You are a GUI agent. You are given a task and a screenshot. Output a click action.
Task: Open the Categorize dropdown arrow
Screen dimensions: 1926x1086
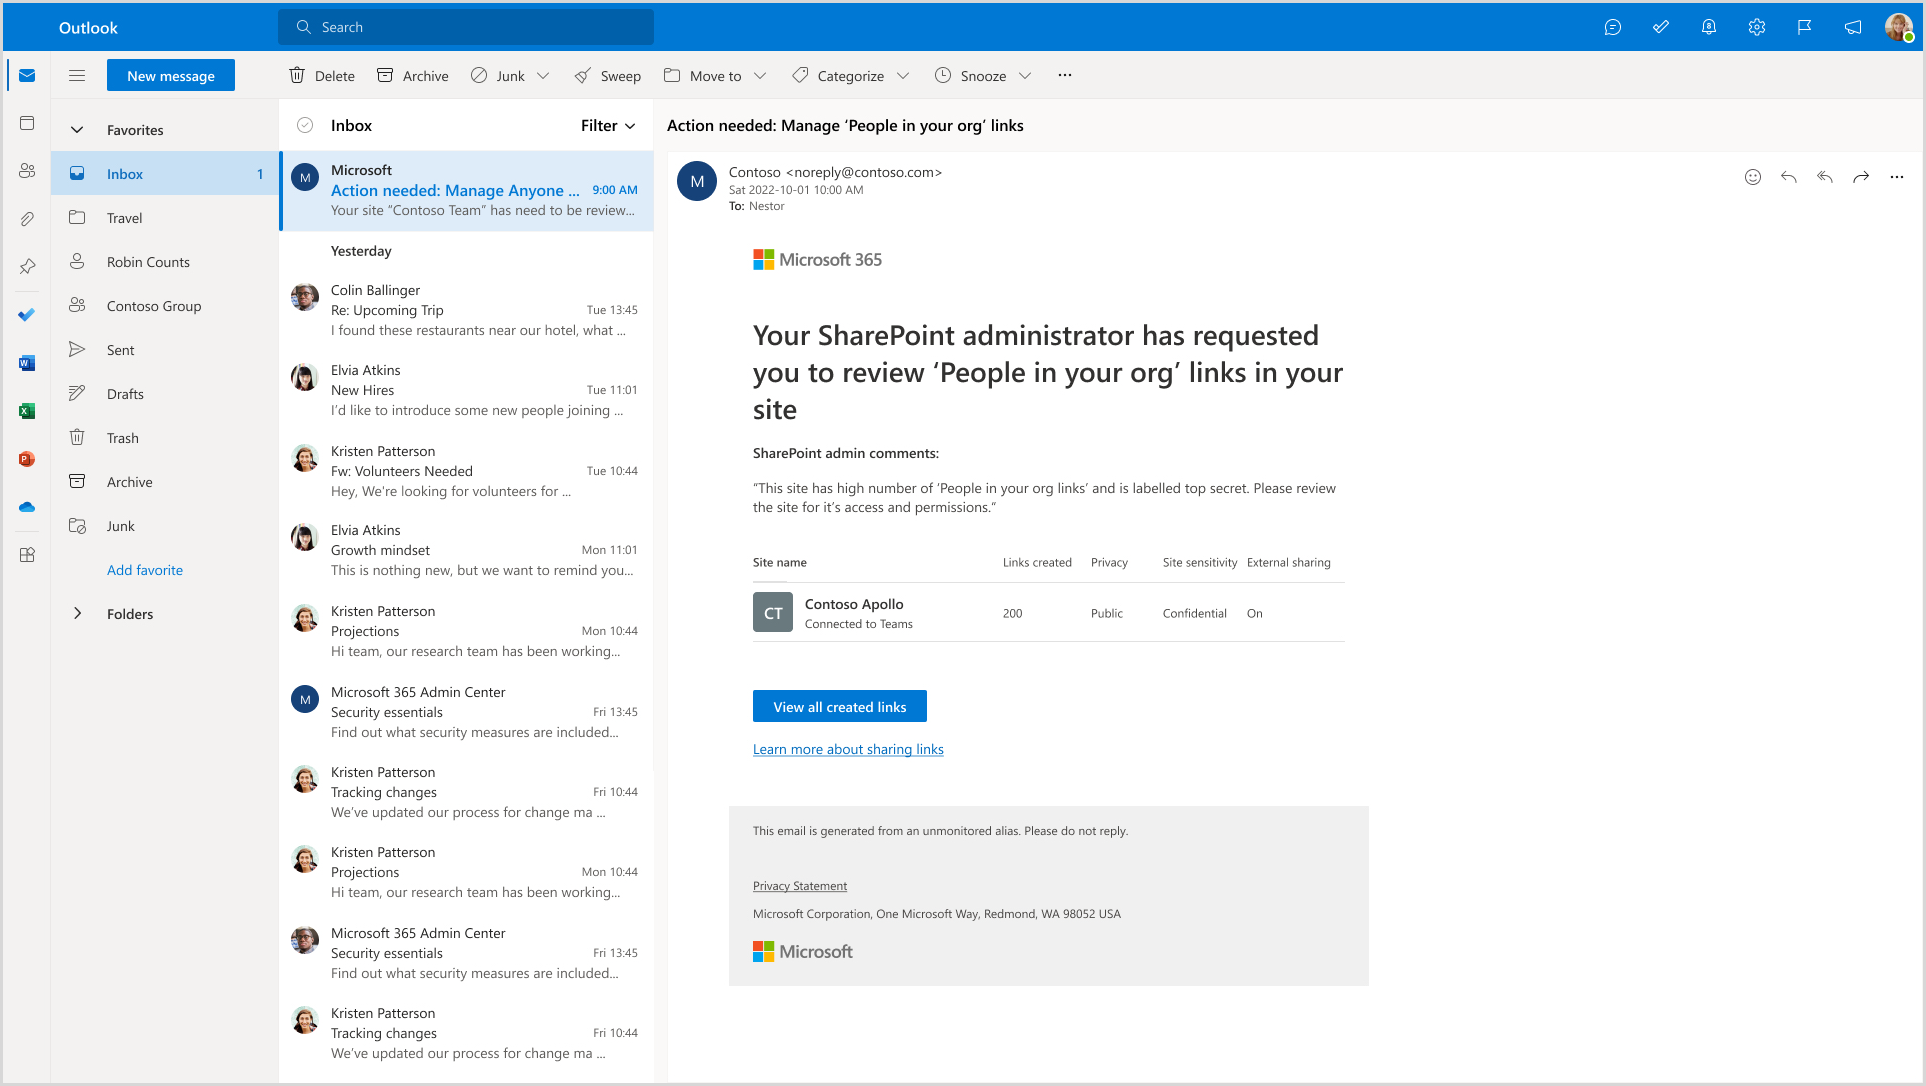[x=903, y=76]
